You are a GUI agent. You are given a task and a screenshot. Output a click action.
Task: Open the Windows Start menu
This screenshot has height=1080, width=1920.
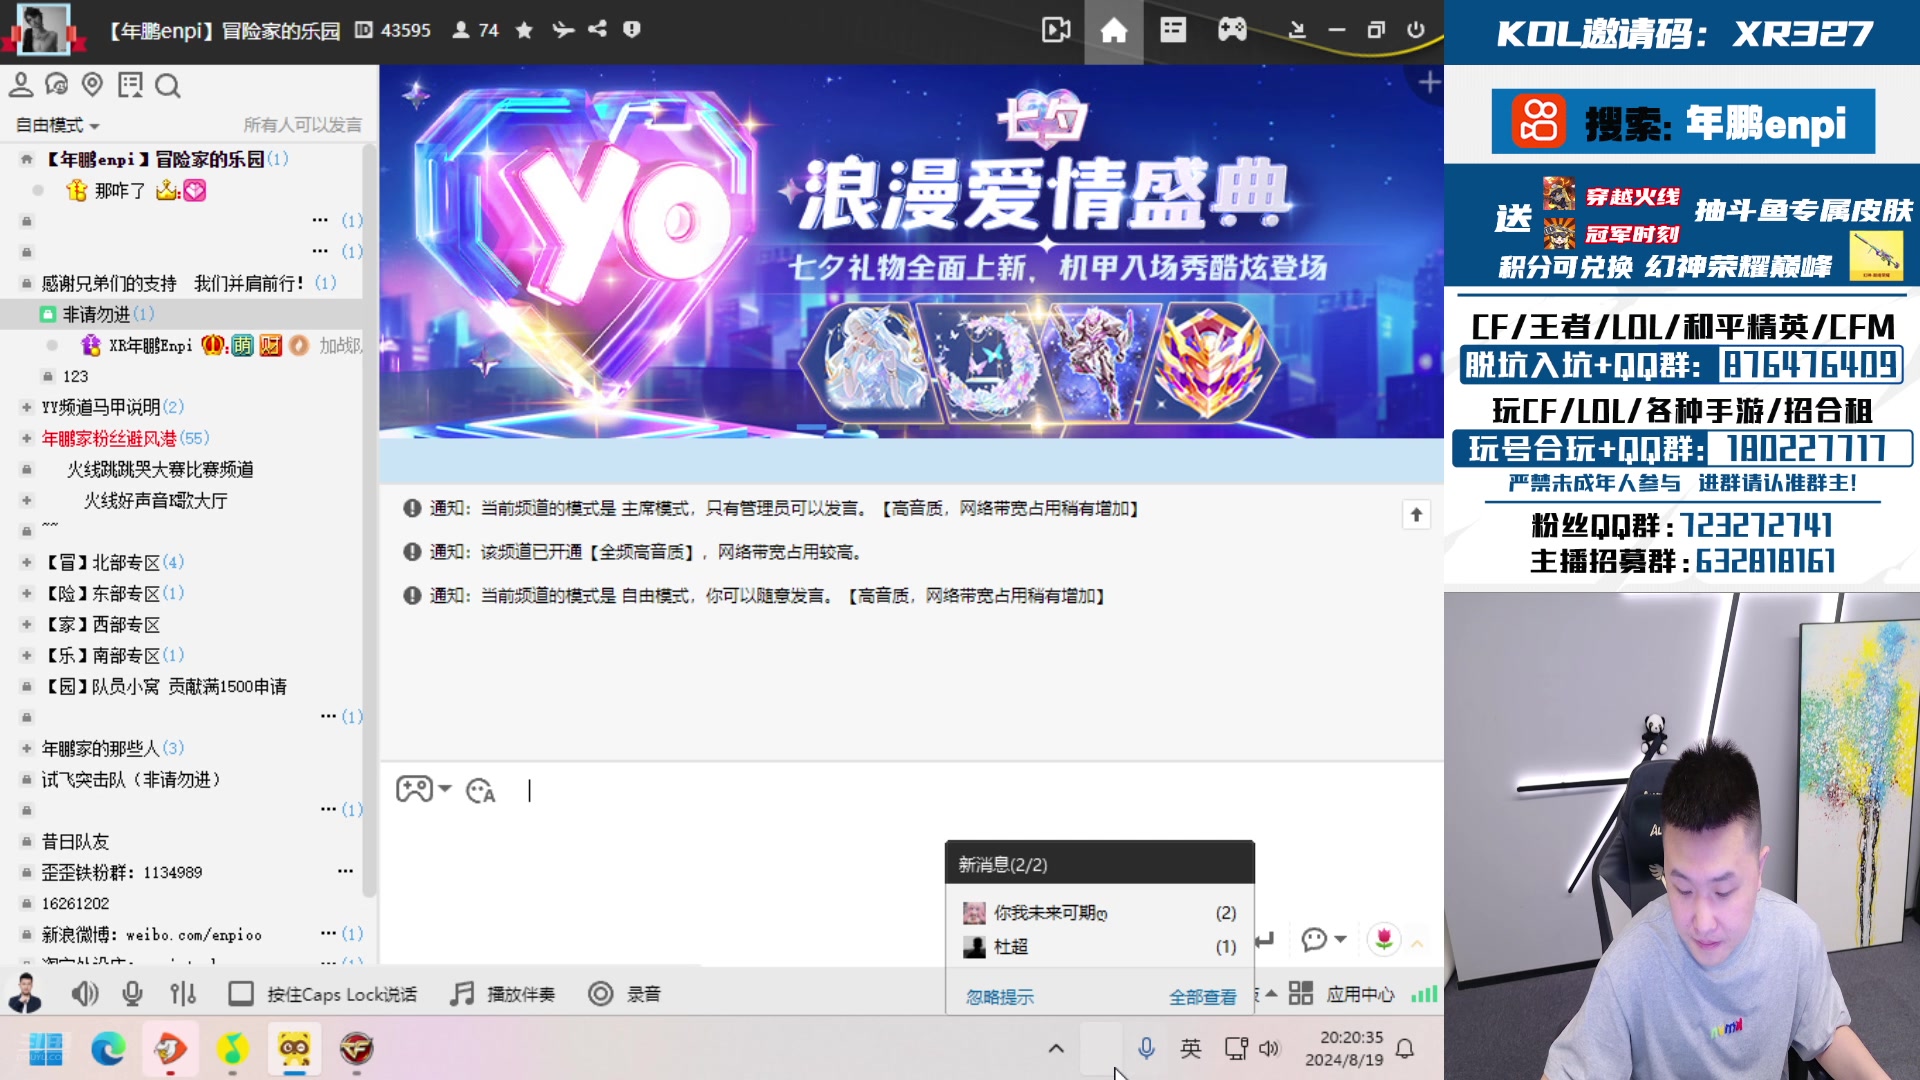click(x=45, y=1048)
